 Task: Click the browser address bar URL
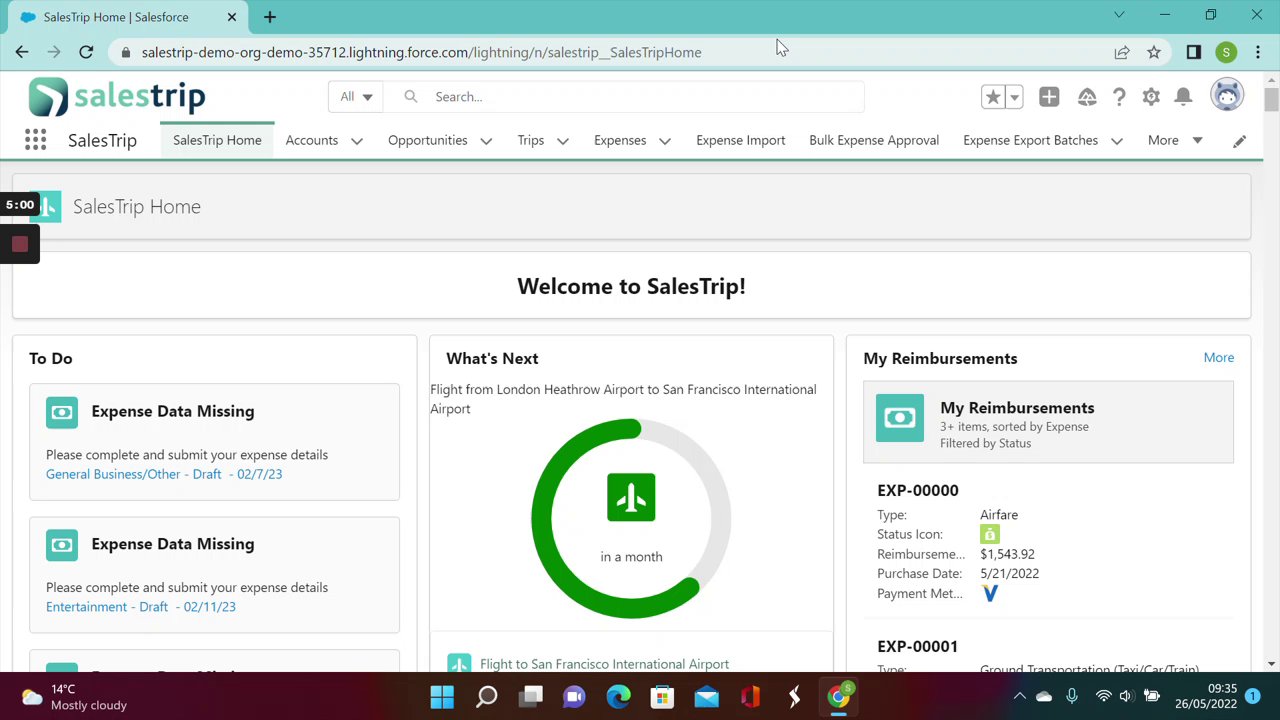pos(422,52)
